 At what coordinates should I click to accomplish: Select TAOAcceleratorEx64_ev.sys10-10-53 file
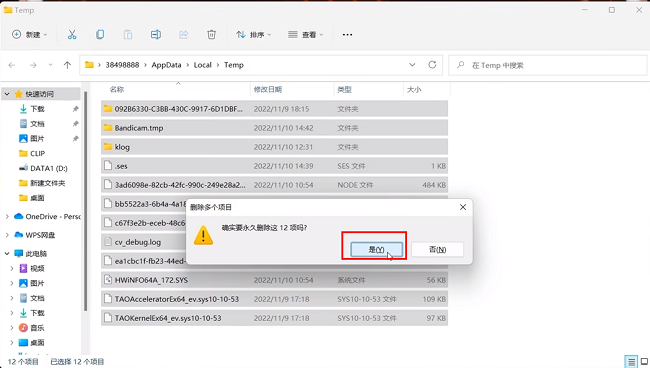pyautogui.click(x=274, y=299)
